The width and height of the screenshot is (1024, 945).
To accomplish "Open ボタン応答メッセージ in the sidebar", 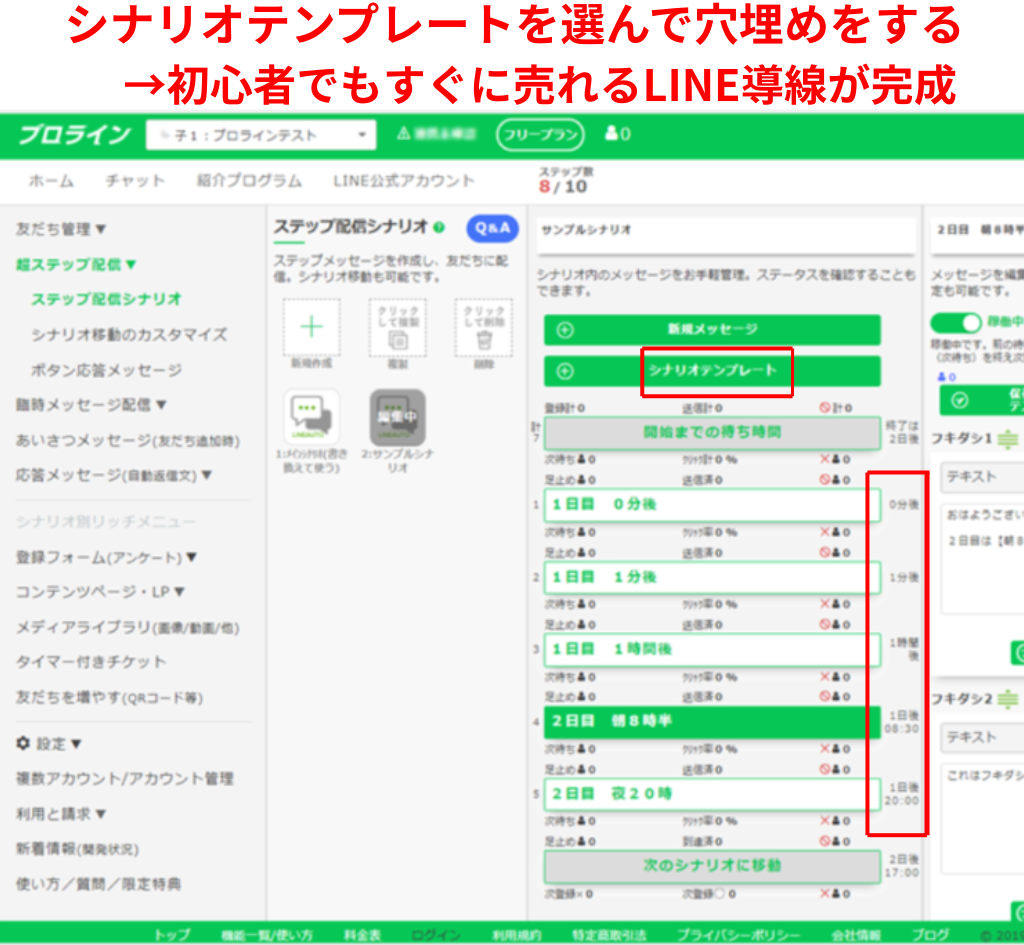I will tap(106, 370).
